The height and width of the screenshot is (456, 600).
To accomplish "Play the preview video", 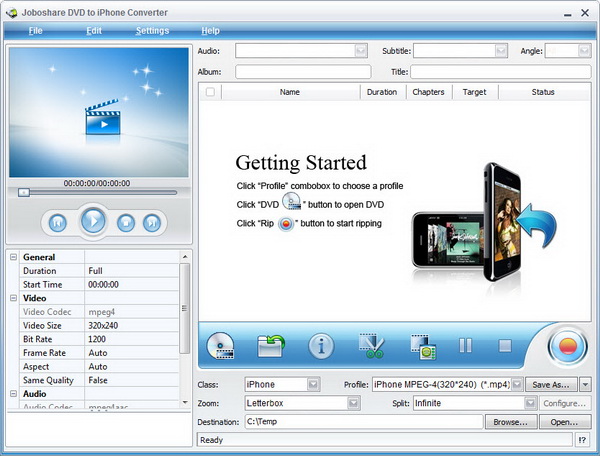I will 93,221.
